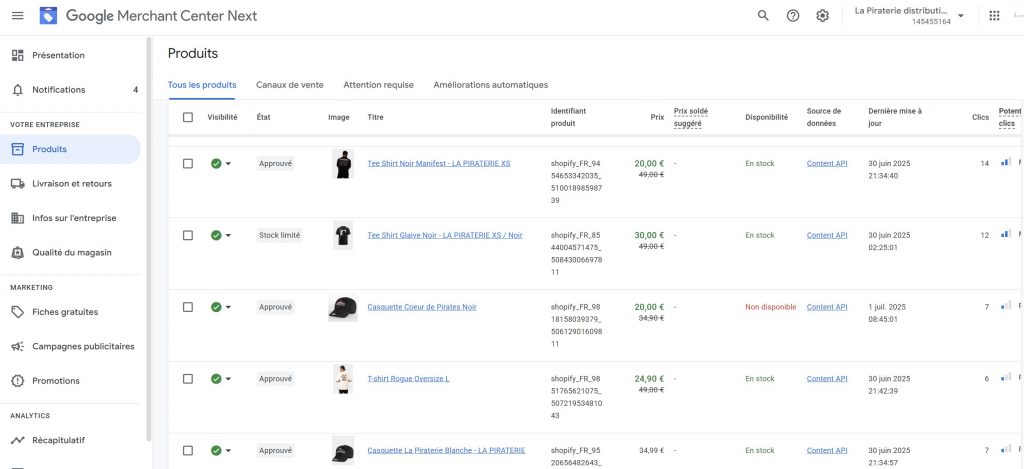Click green visibility check for Casquette Coeur de Pirates

tap(216, 307)
